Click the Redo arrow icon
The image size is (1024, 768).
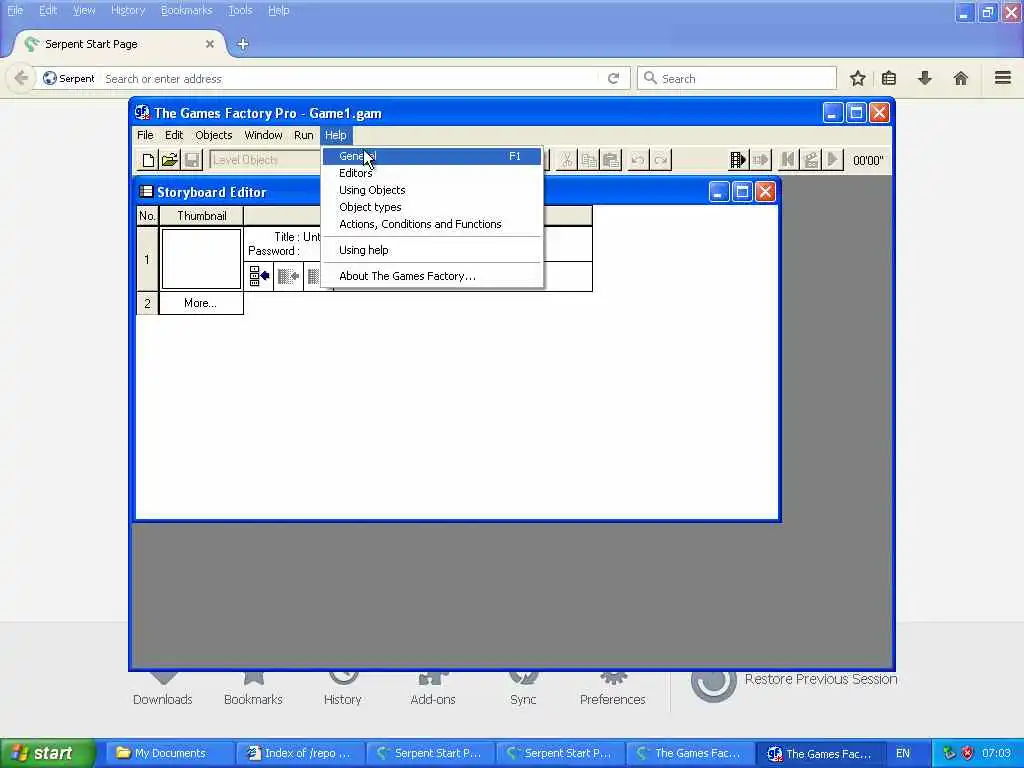pos(661,160)
